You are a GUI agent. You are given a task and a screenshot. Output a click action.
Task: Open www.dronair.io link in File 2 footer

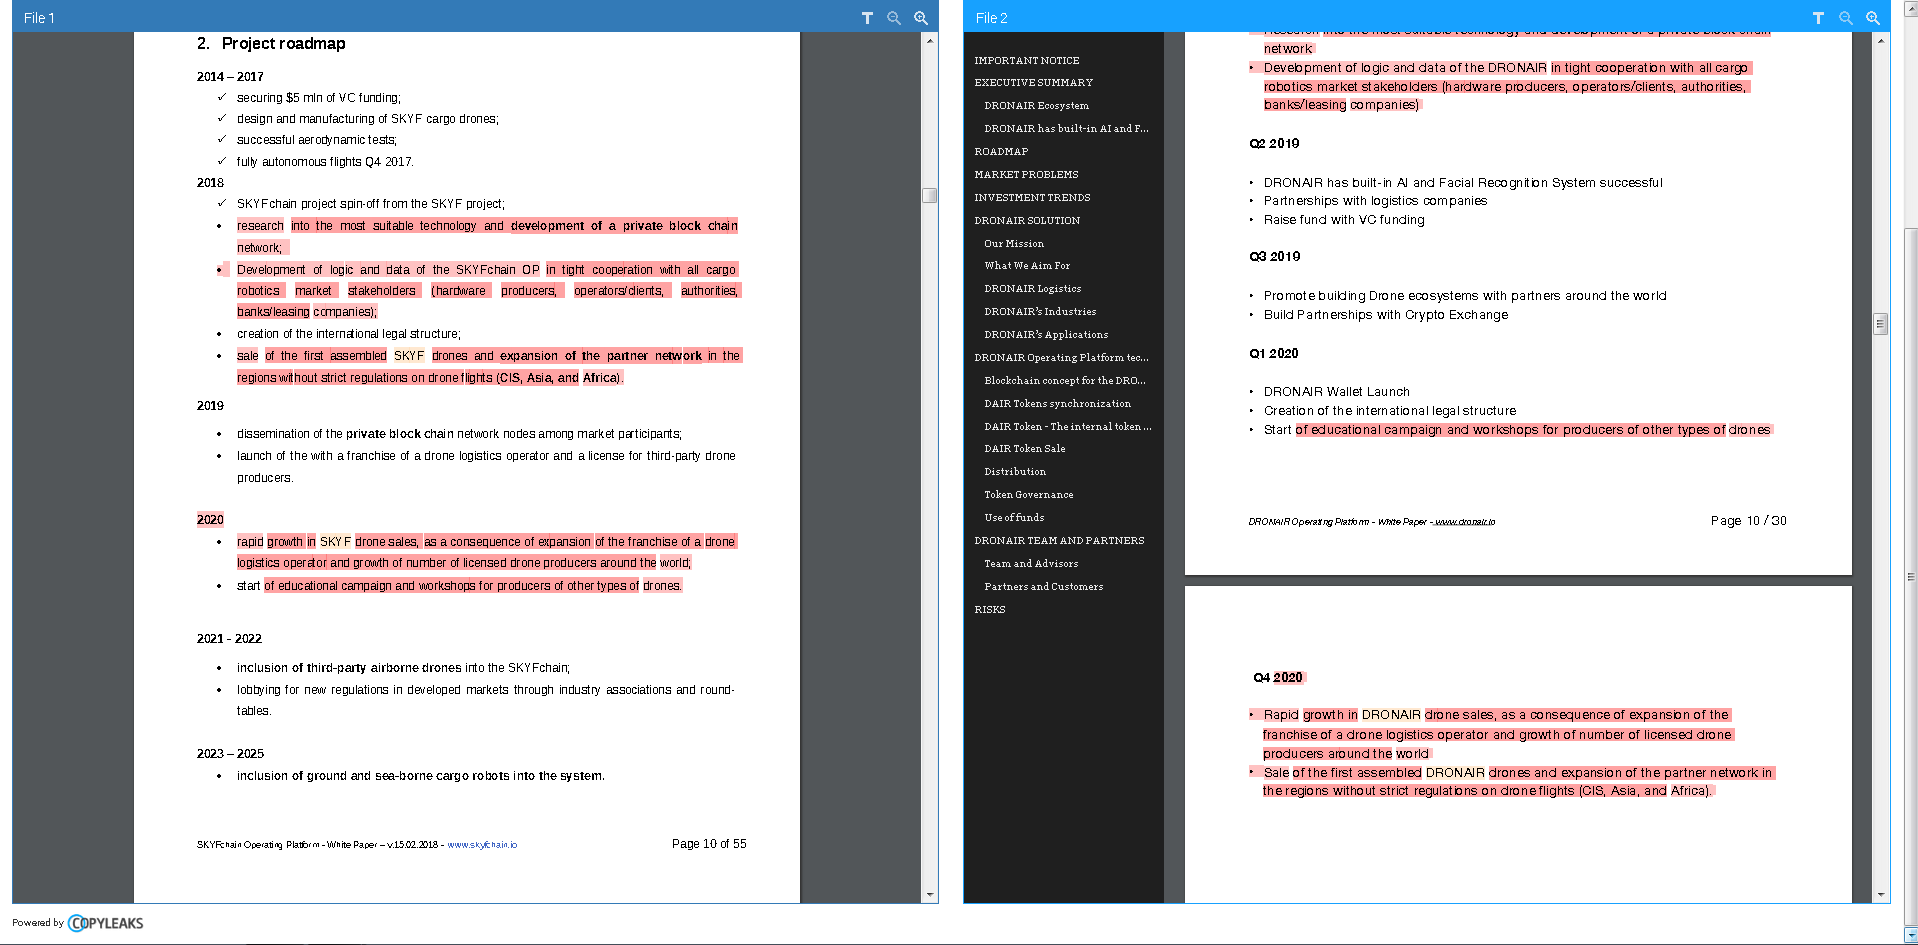pyautogui.click(x=1465, y=522)
